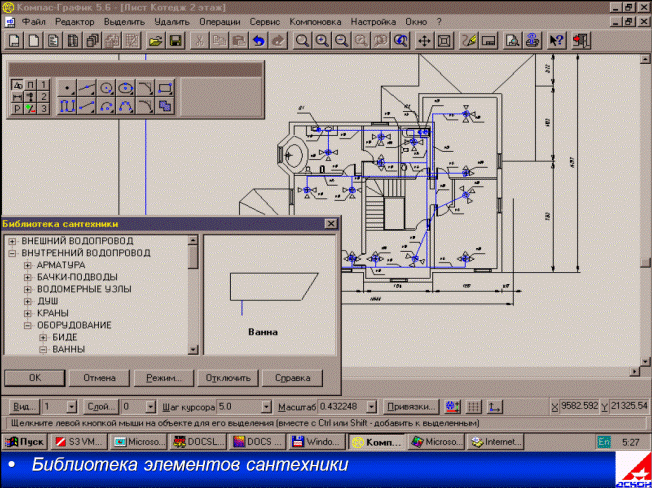Click the drawing area vertical scrollbar thumb
The width and height of the screenshot is (652, 488).
645,262
